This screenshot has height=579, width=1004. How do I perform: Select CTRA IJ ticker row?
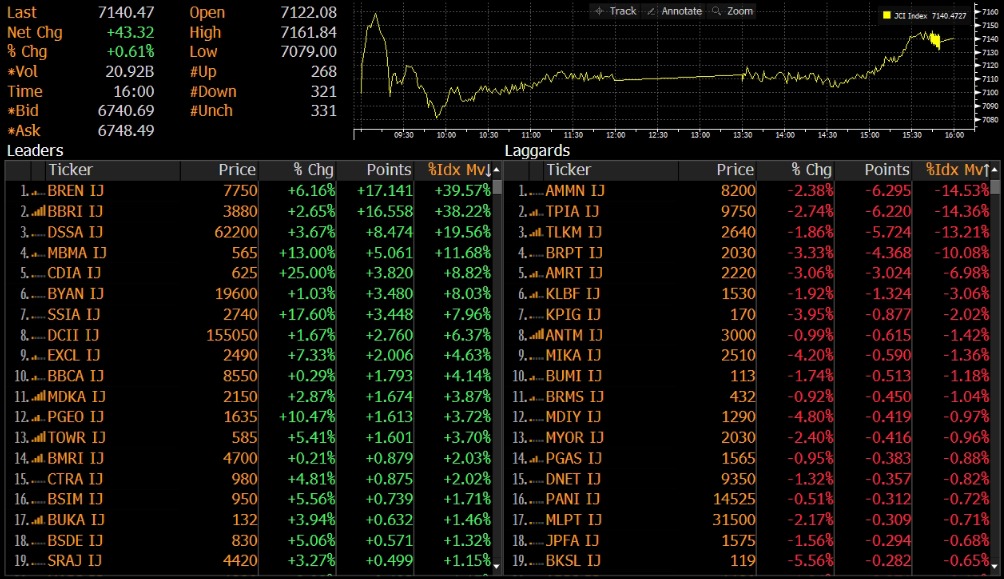[x=250, y=478]
